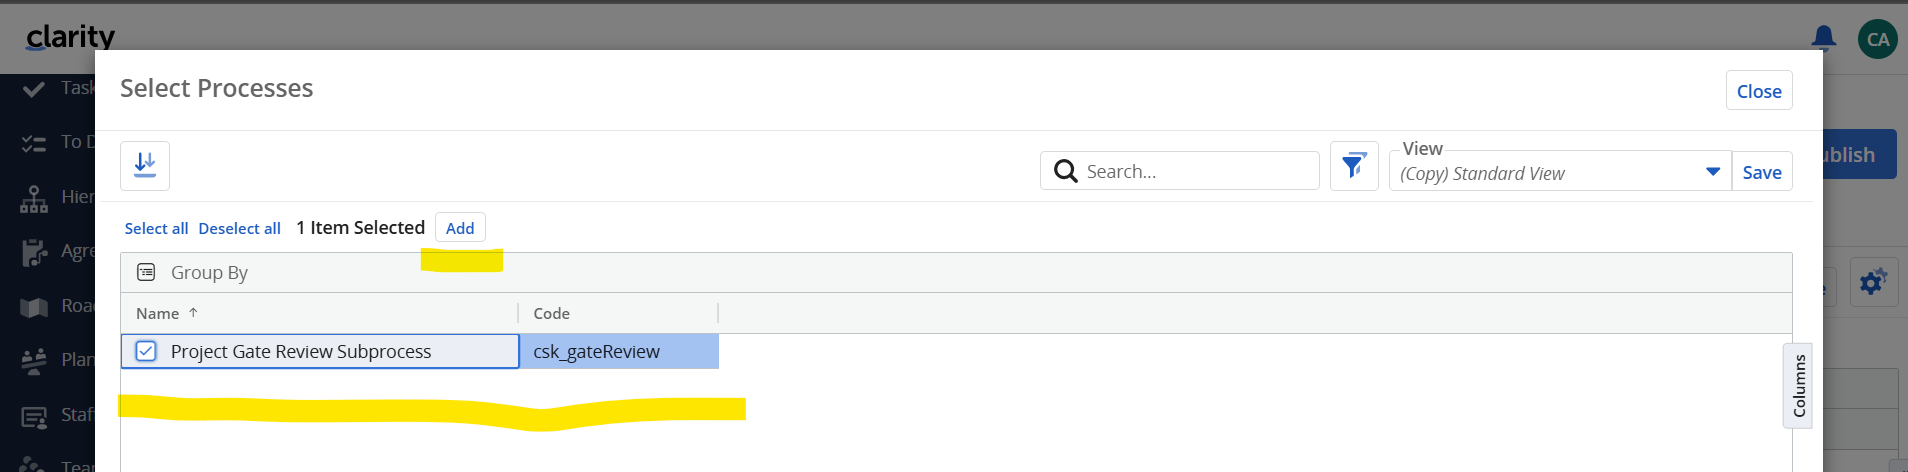Click the Group By list icon

point(146,272)
